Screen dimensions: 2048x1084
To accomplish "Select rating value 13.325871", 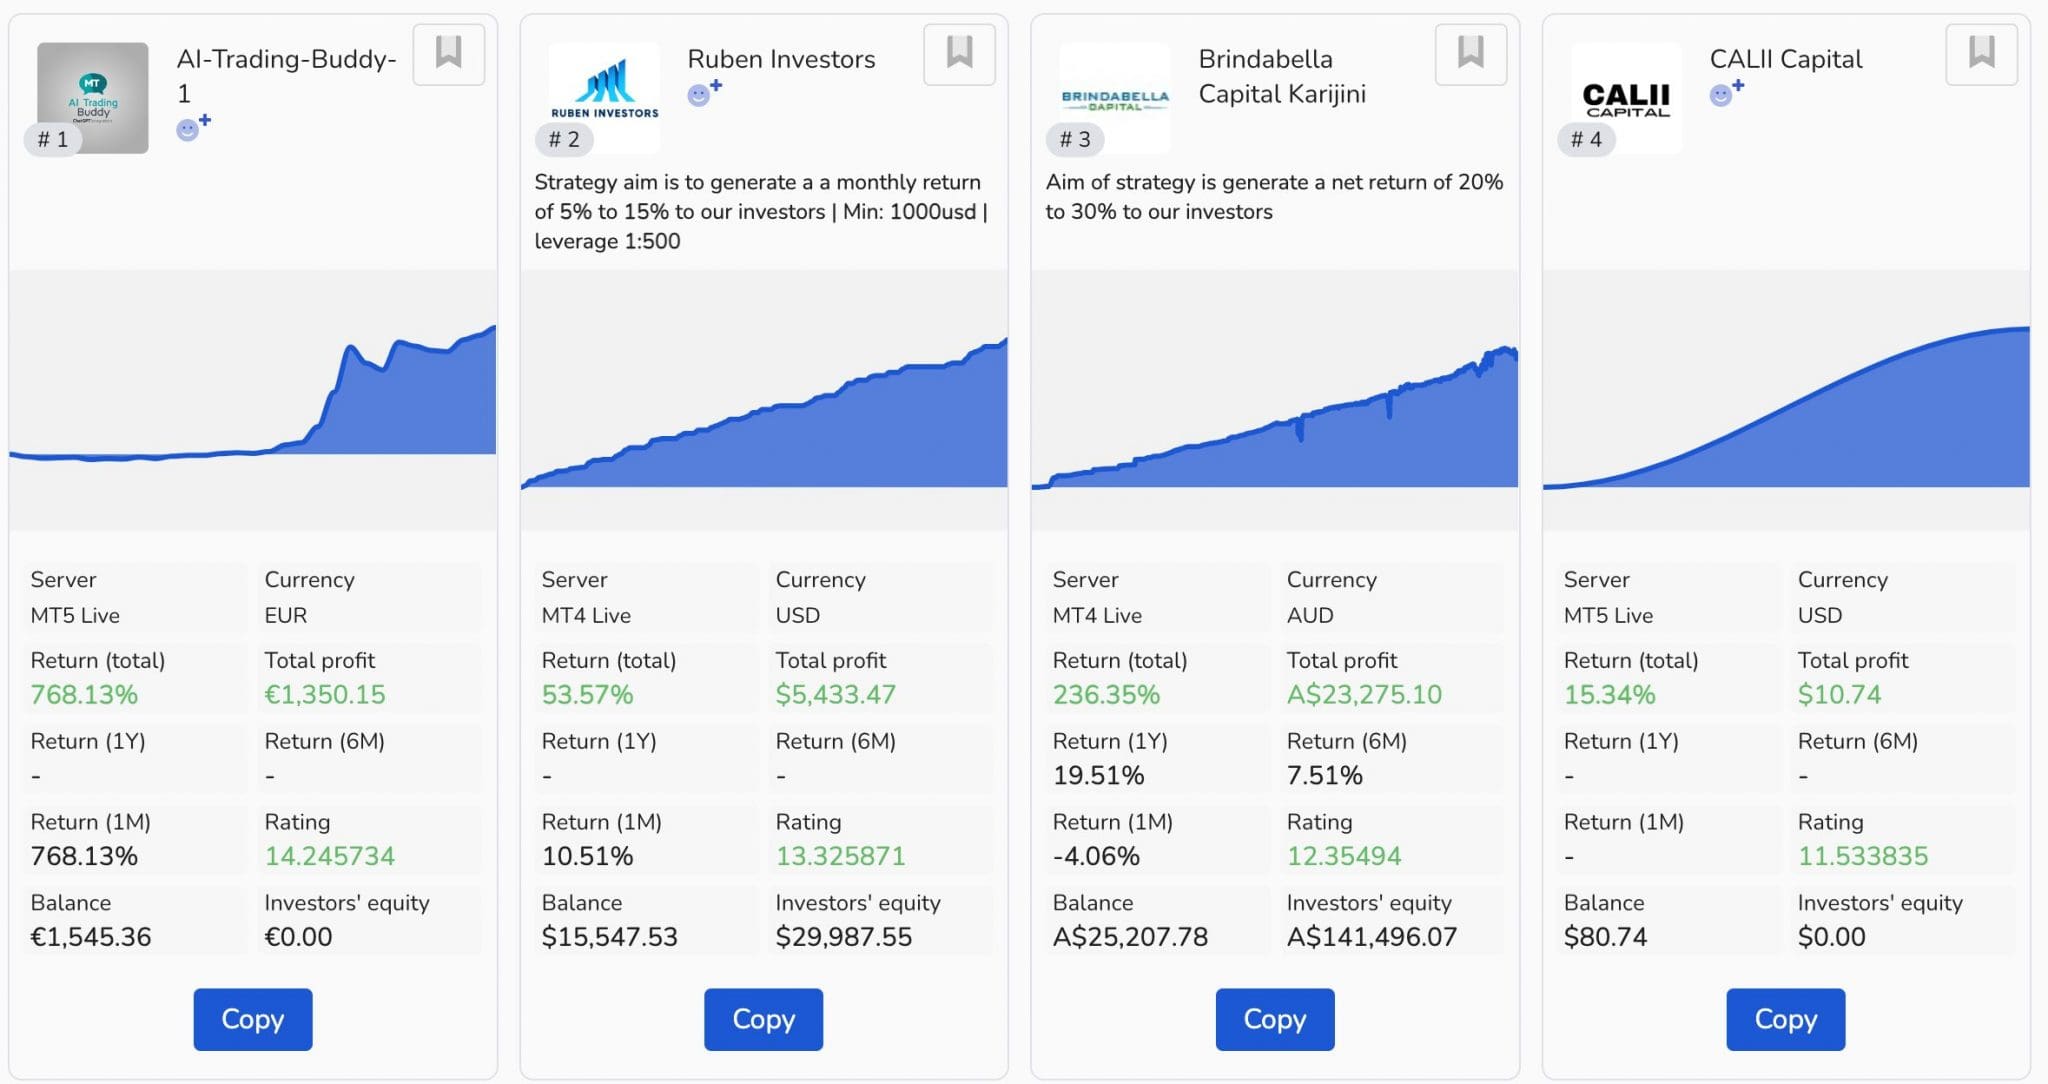I will pos(840,856).
